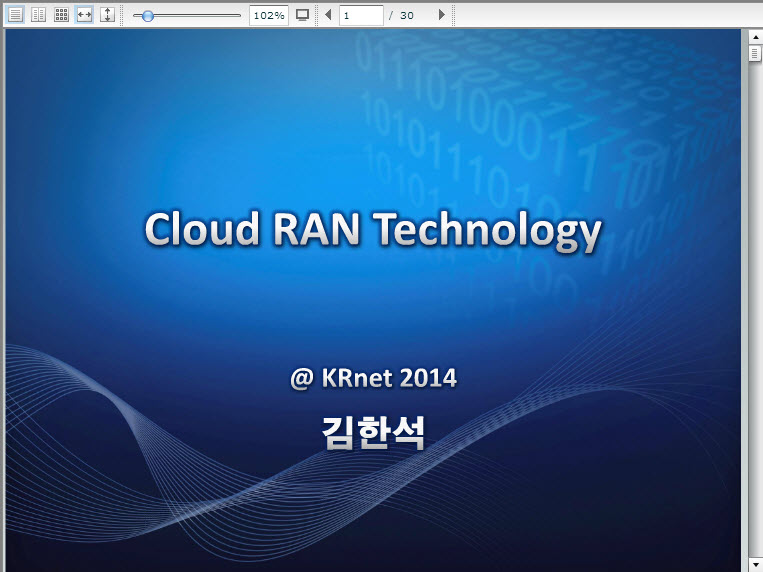This screenshot has width=763, height=572.
Task: Click the author name 김한석
Action: click(x=374, y=433)
